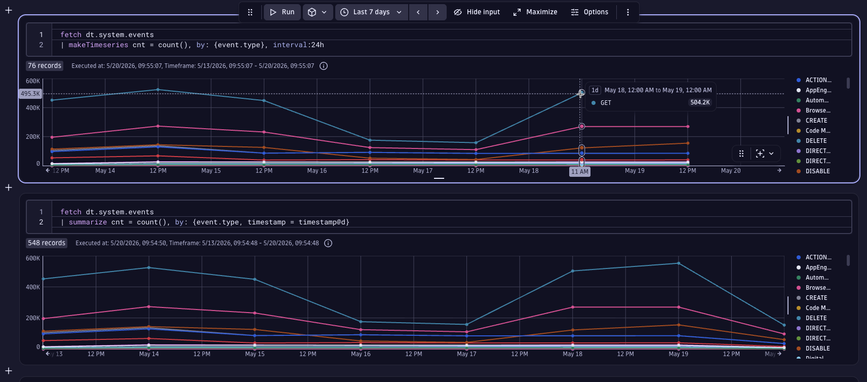Open the Last 7 days timeframe picker

pos(371,12)
